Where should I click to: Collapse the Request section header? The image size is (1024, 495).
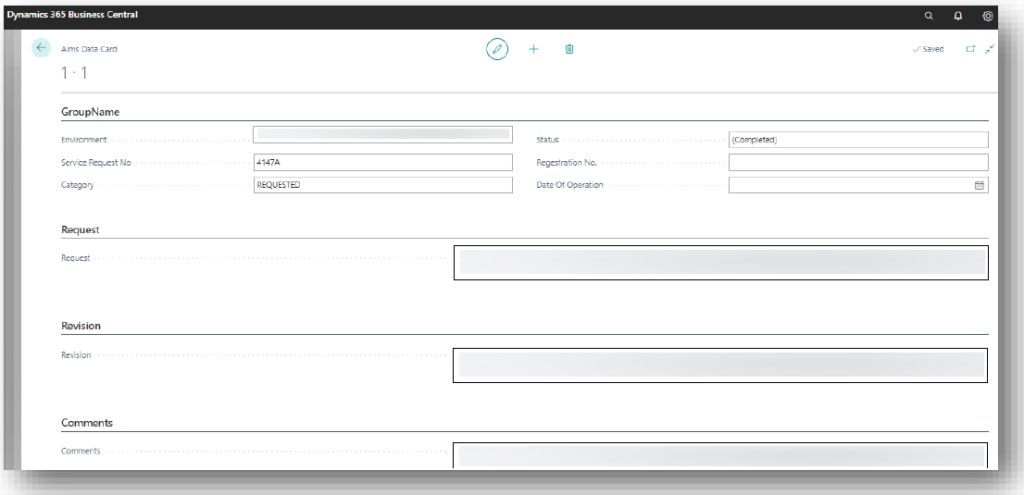click(80, 230)
